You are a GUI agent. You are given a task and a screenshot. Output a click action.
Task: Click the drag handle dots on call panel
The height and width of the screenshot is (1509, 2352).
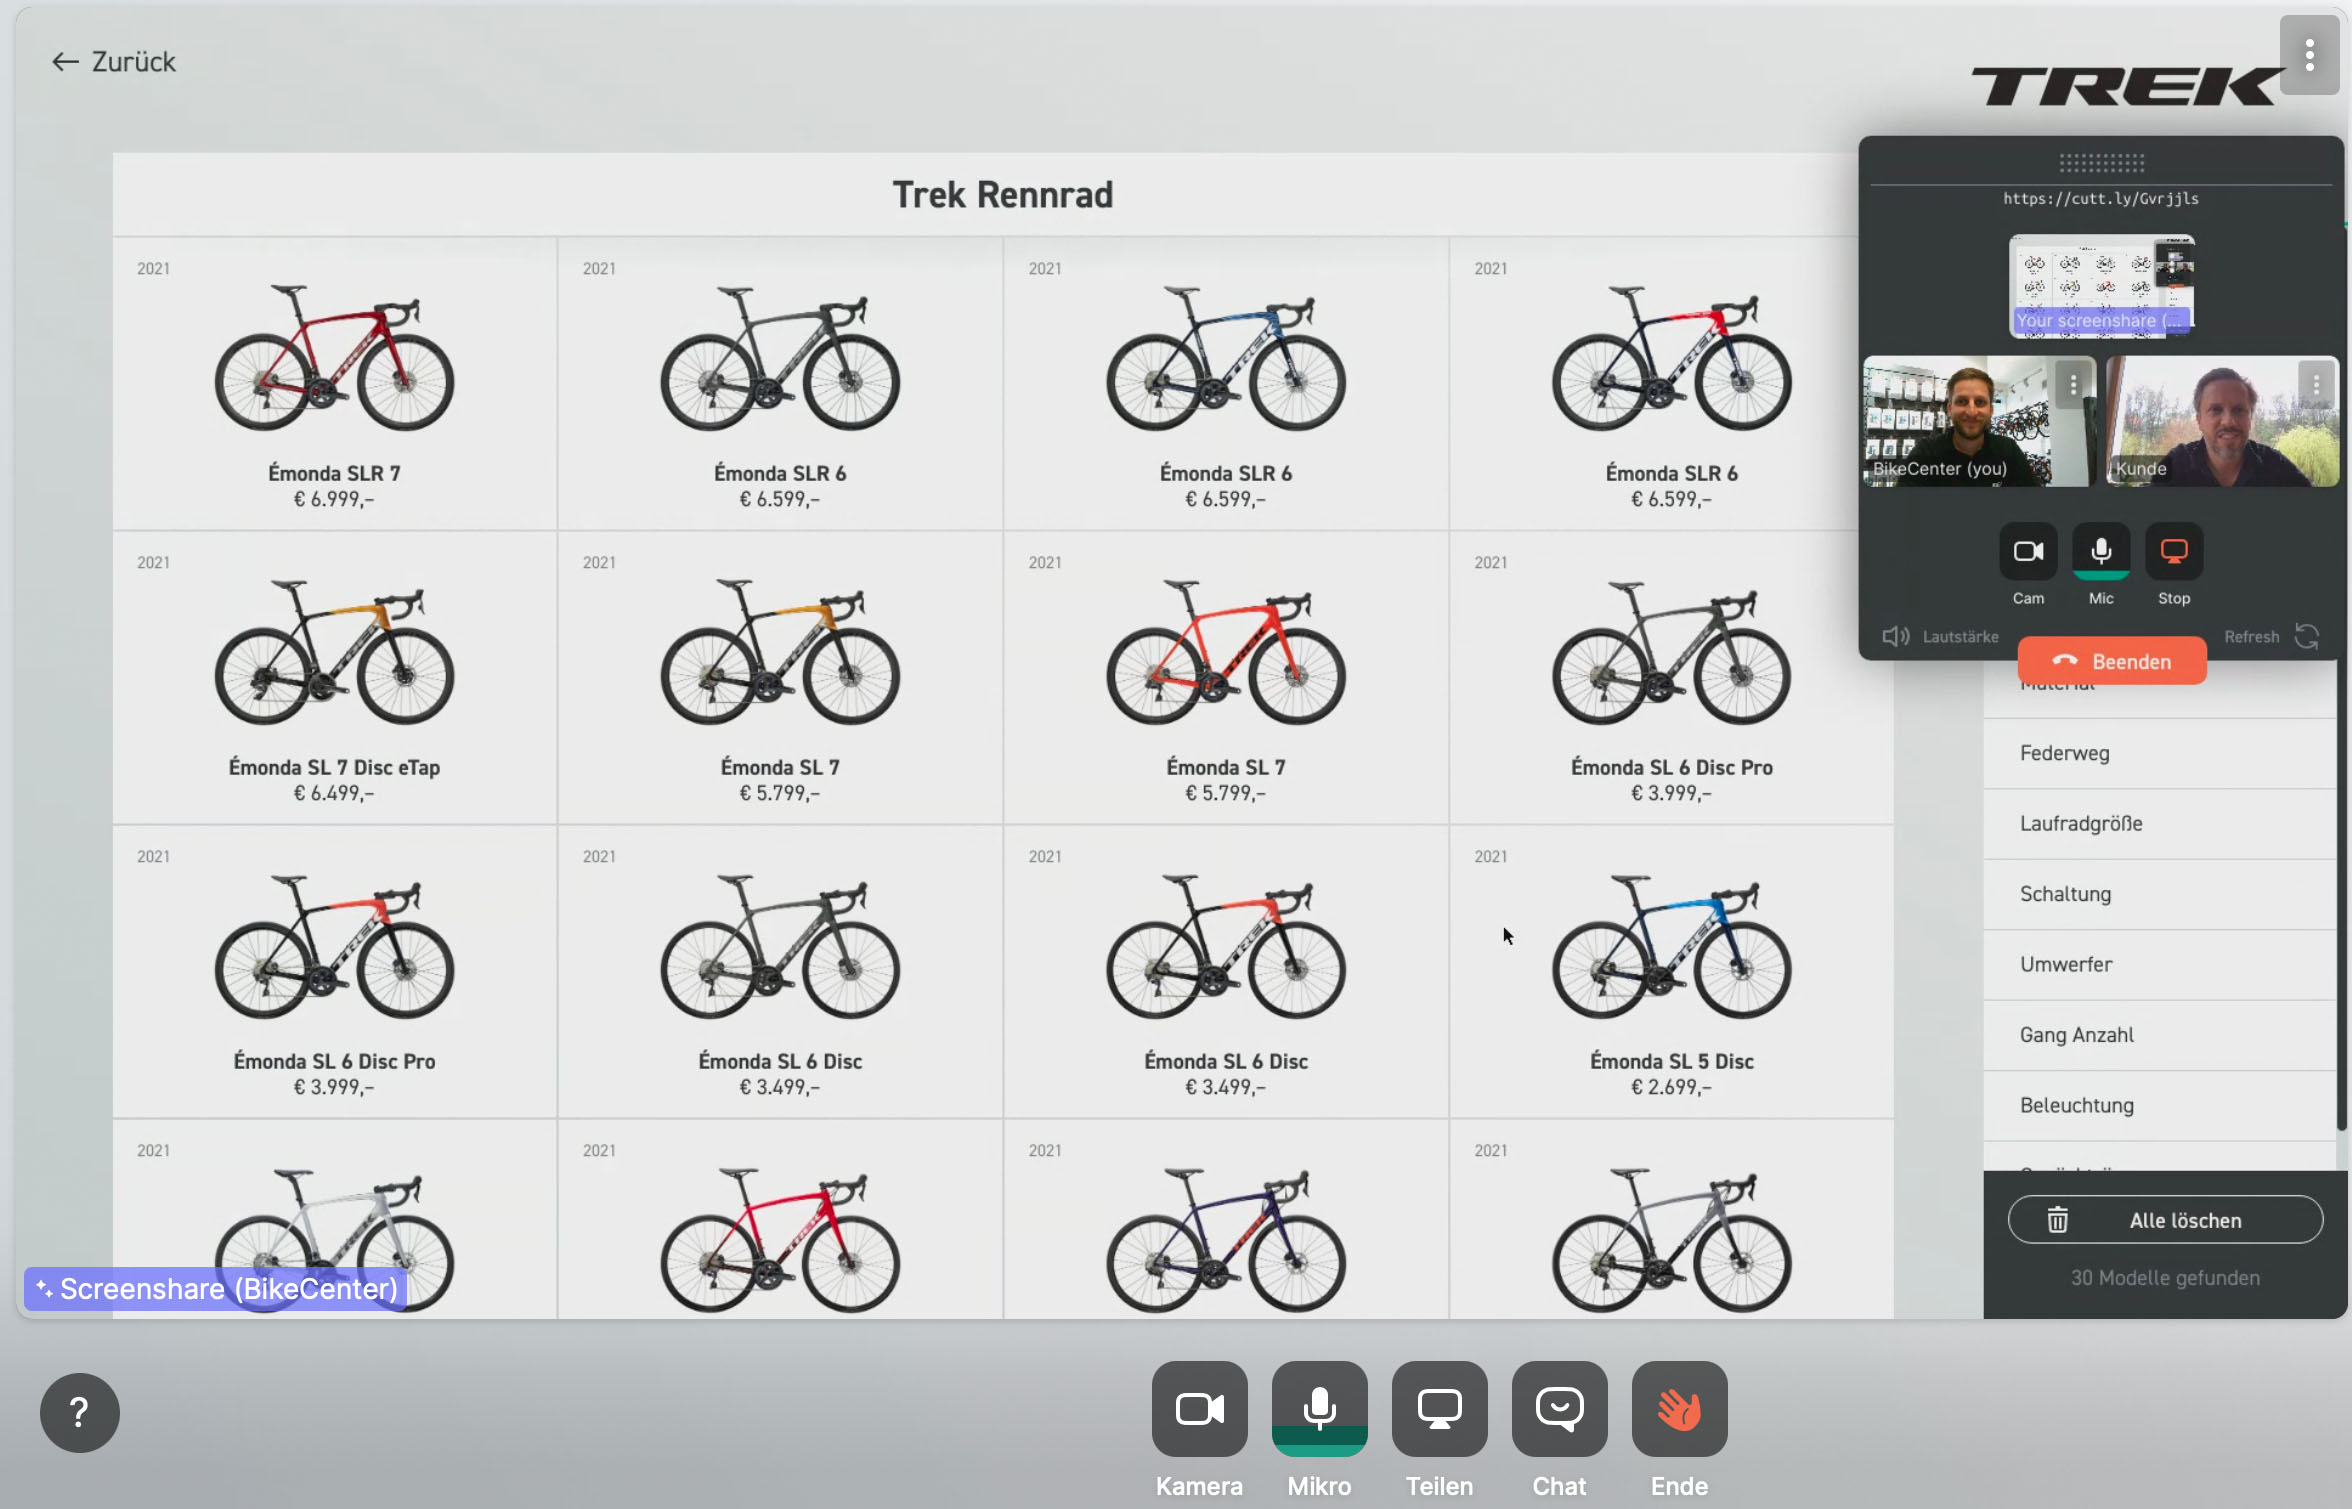pos(2101,162)
